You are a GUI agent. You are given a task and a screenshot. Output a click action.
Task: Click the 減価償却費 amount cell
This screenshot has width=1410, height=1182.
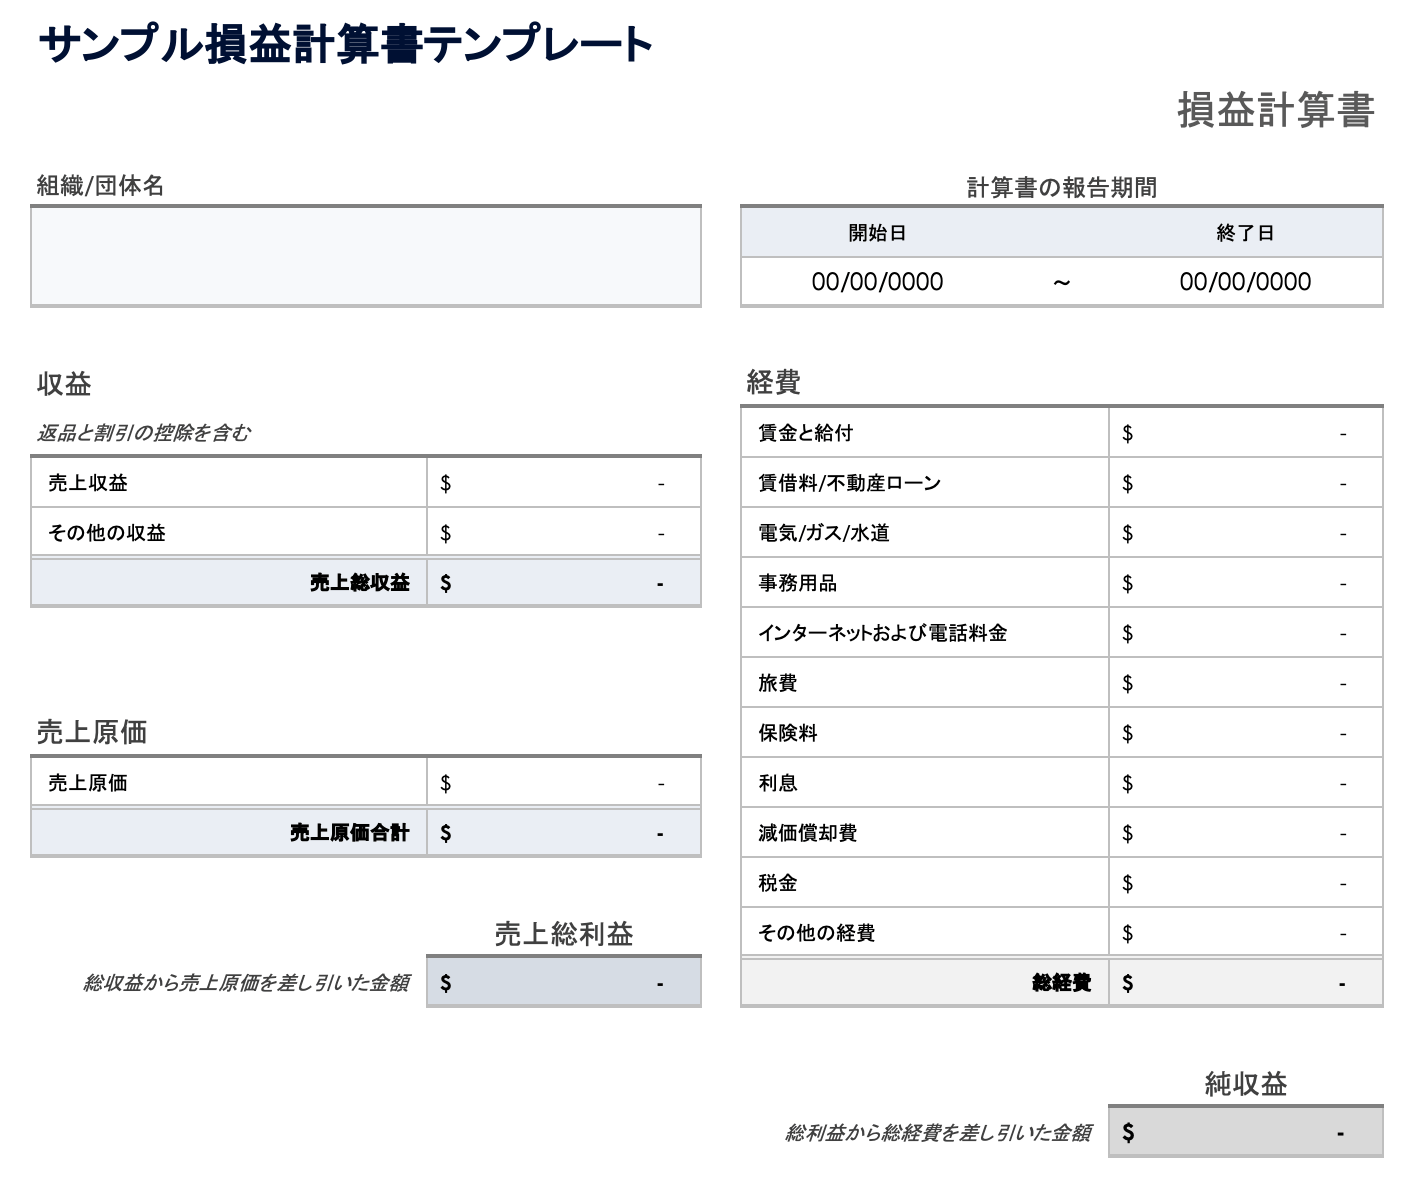coord(1246,833)
